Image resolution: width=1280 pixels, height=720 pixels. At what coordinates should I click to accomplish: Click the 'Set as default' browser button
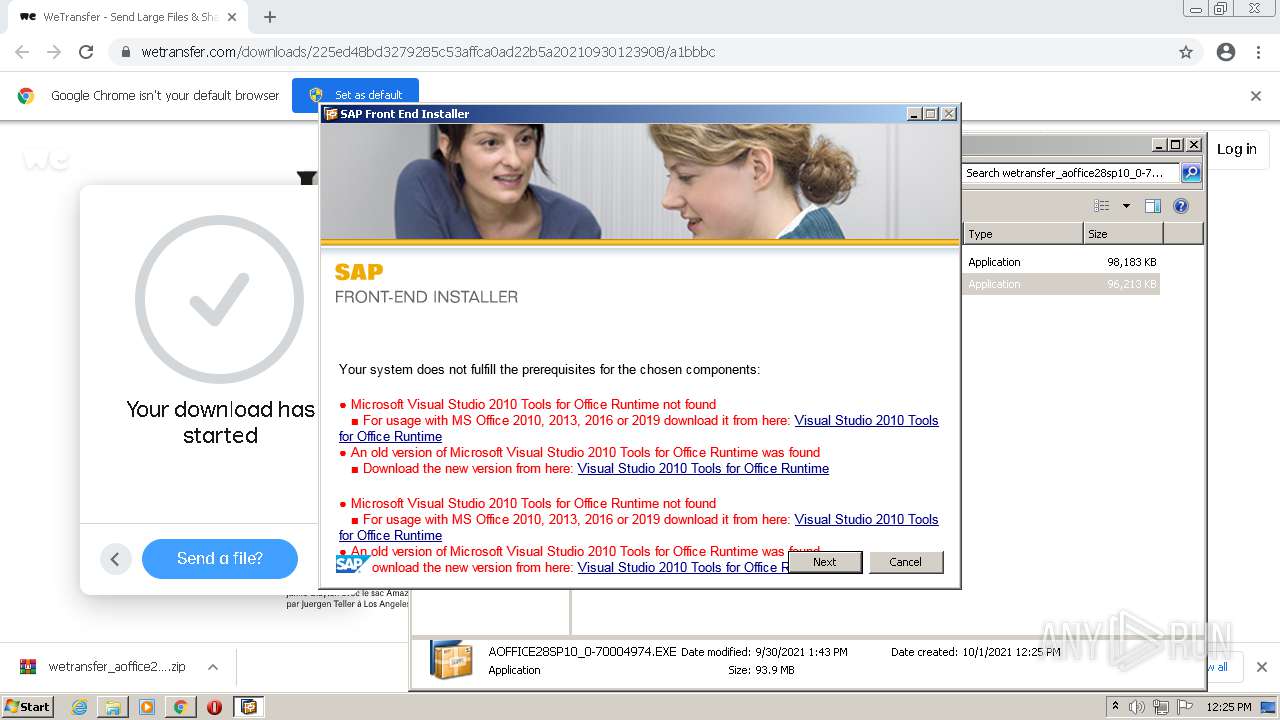point(355,95)
